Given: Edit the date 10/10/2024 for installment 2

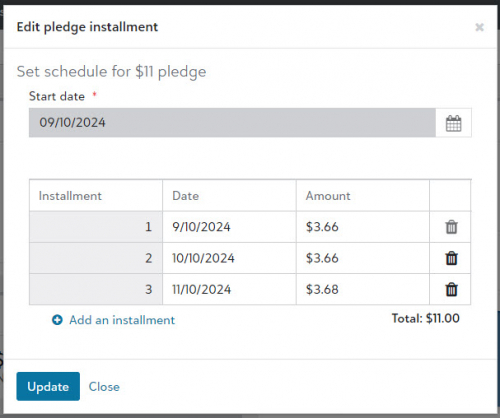Looking at the screenshot, I should [229, 258].
